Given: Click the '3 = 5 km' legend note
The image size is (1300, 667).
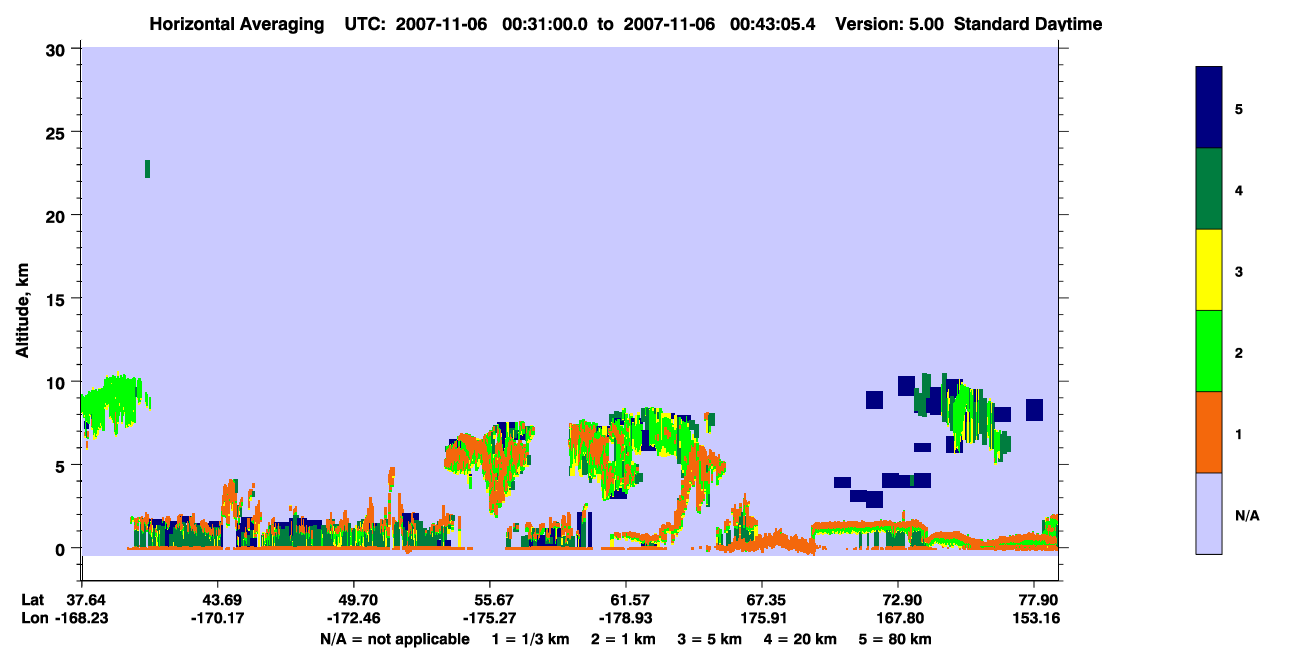Looking at the screenshot, I should click(709, 639).
